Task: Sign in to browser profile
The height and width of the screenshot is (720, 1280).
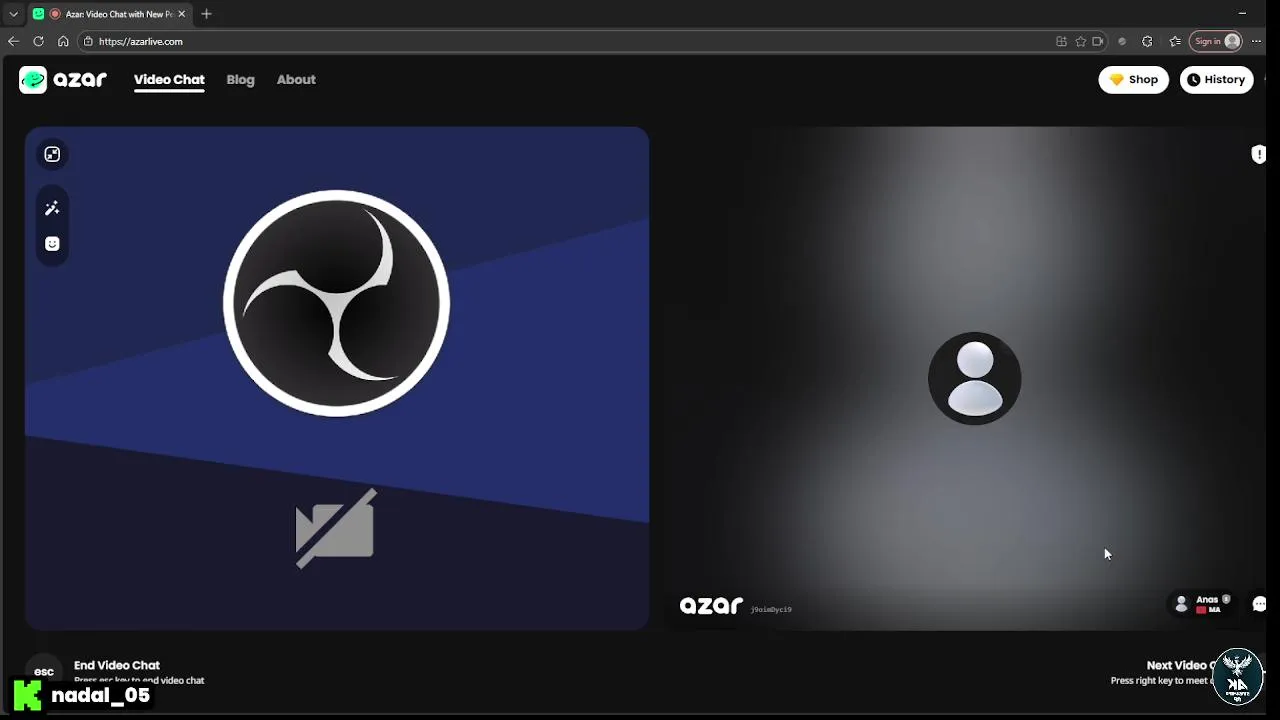Action: click(1216, 41)
